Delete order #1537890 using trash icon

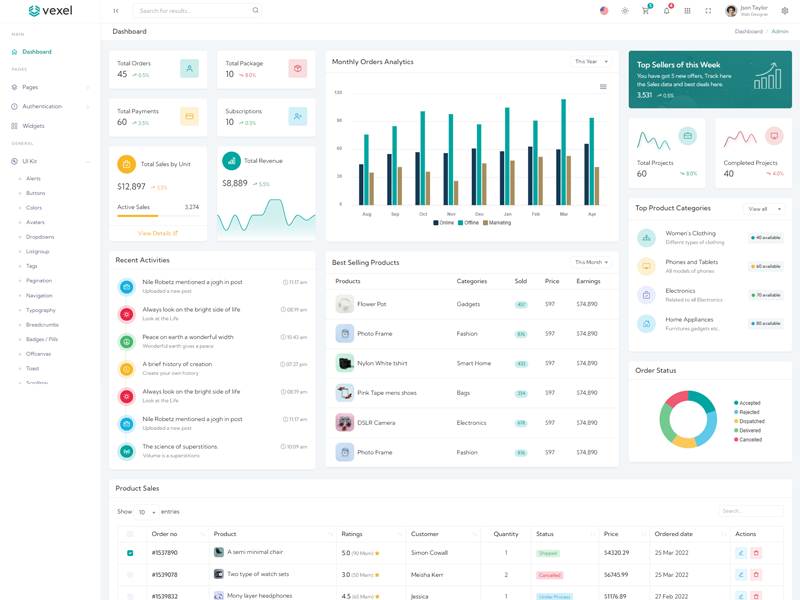click(x=756, y=553)
